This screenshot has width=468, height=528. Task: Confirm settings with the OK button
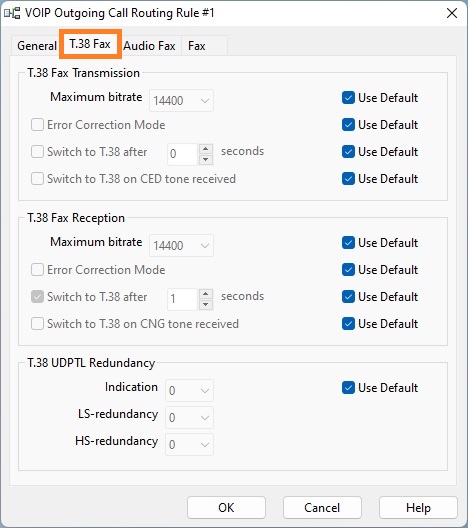point(226,507)
